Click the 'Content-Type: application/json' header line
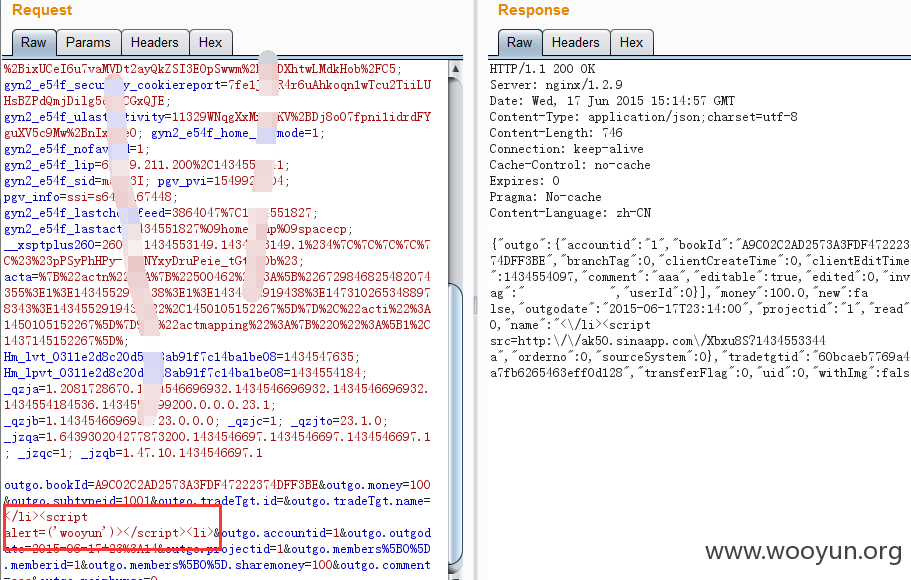The image size is (911, 580). click(x=643, y=117)
